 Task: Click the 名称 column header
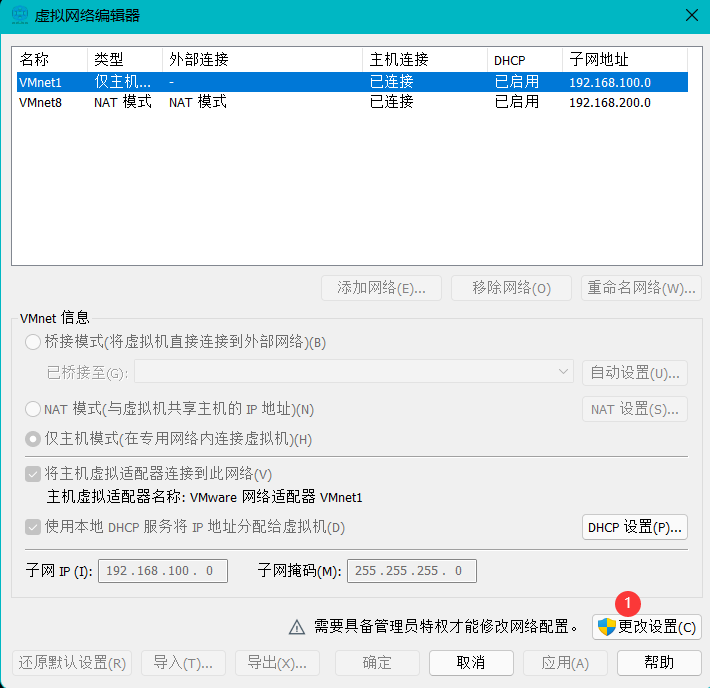click(x=50, y=59)
